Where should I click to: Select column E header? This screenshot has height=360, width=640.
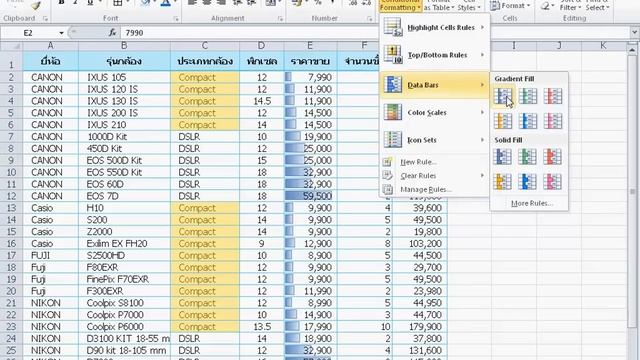click(x=310, y=46)
